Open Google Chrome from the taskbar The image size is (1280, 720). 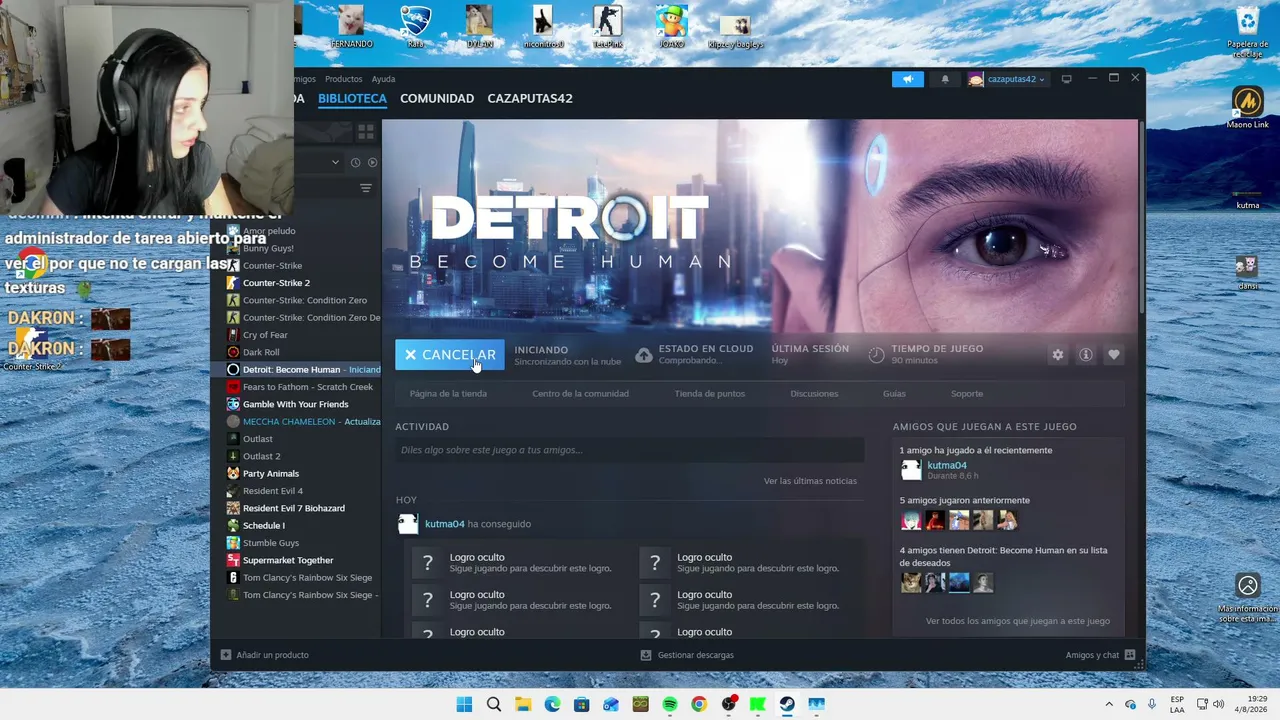(699, 704)
